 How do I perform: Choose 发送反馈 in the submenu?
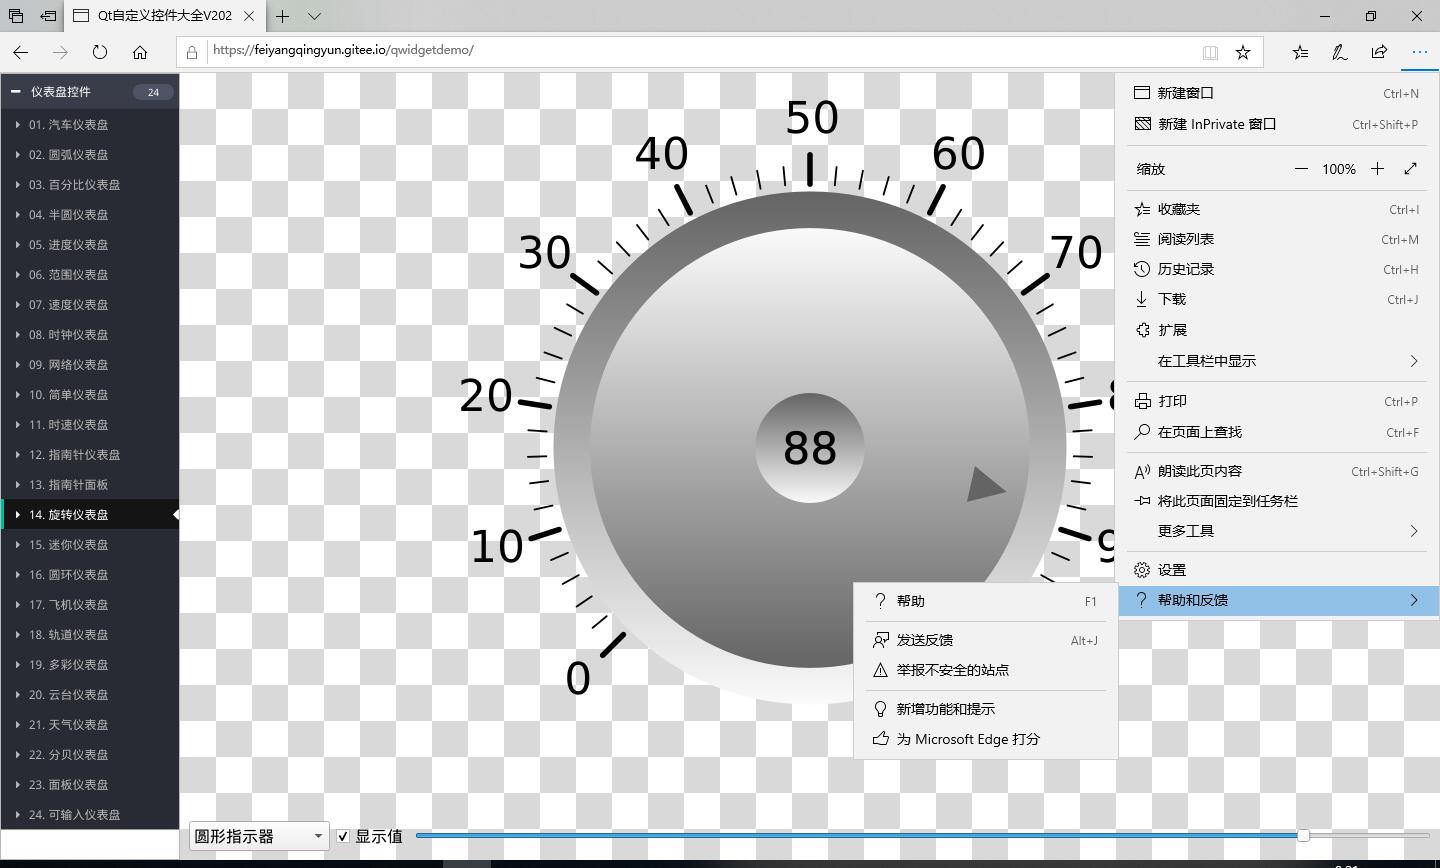tap(924, 640)
